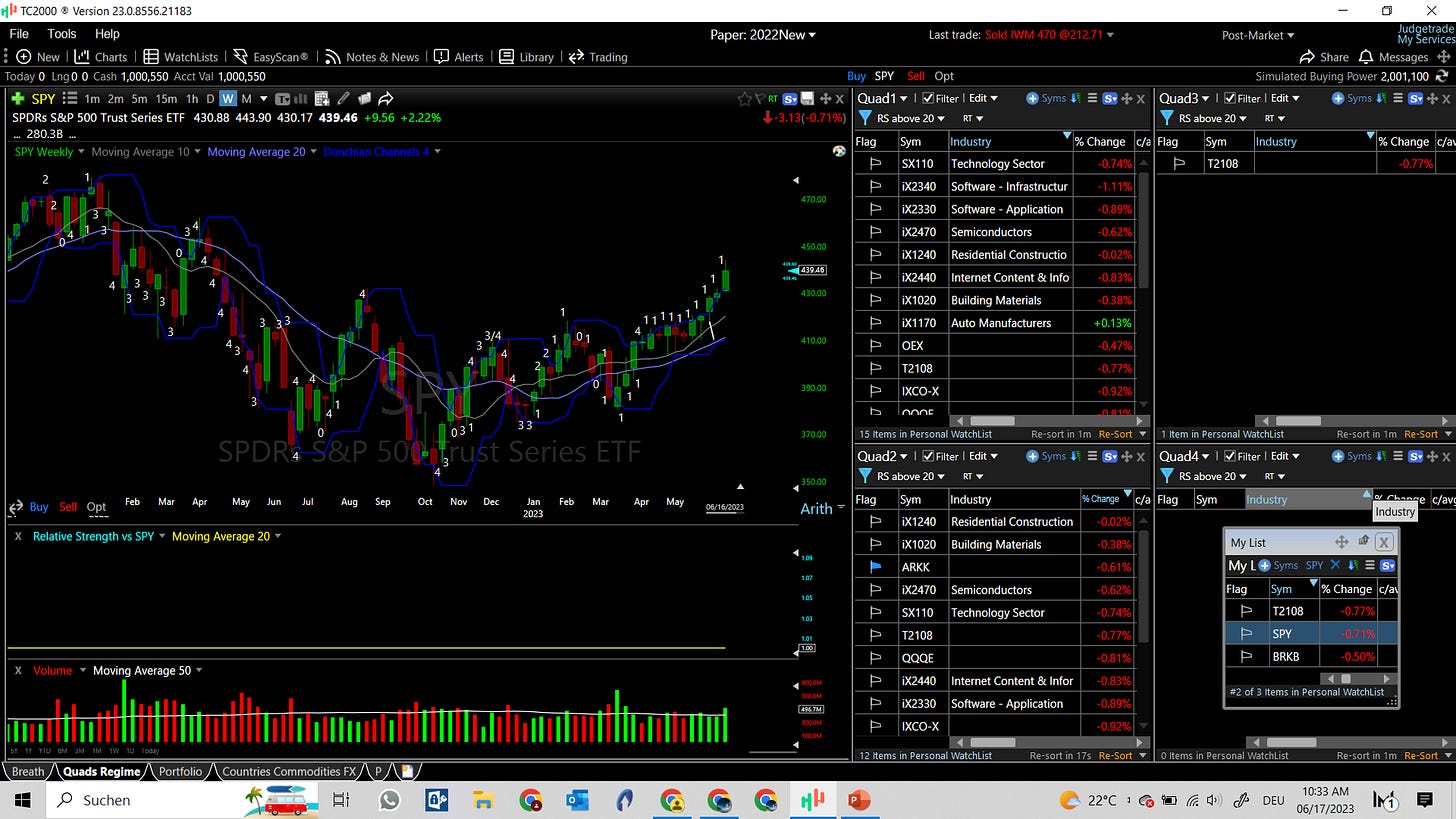Image resolution: width=1456 pixels, height=819 pixels.
Task: Click the pin icon in My List popup
Action: point(1363,541)
